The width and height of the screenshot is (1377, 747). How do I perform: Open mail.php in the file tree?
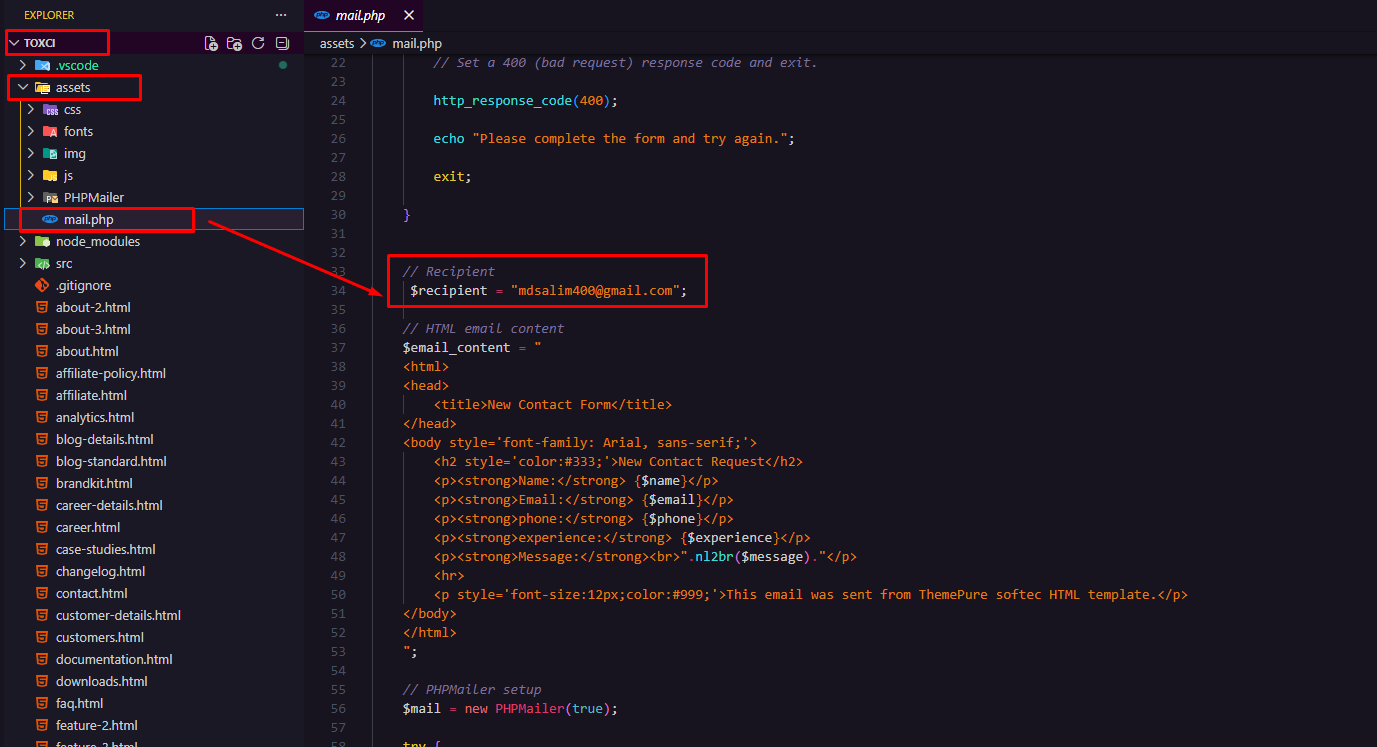click(x=152, y=219)
